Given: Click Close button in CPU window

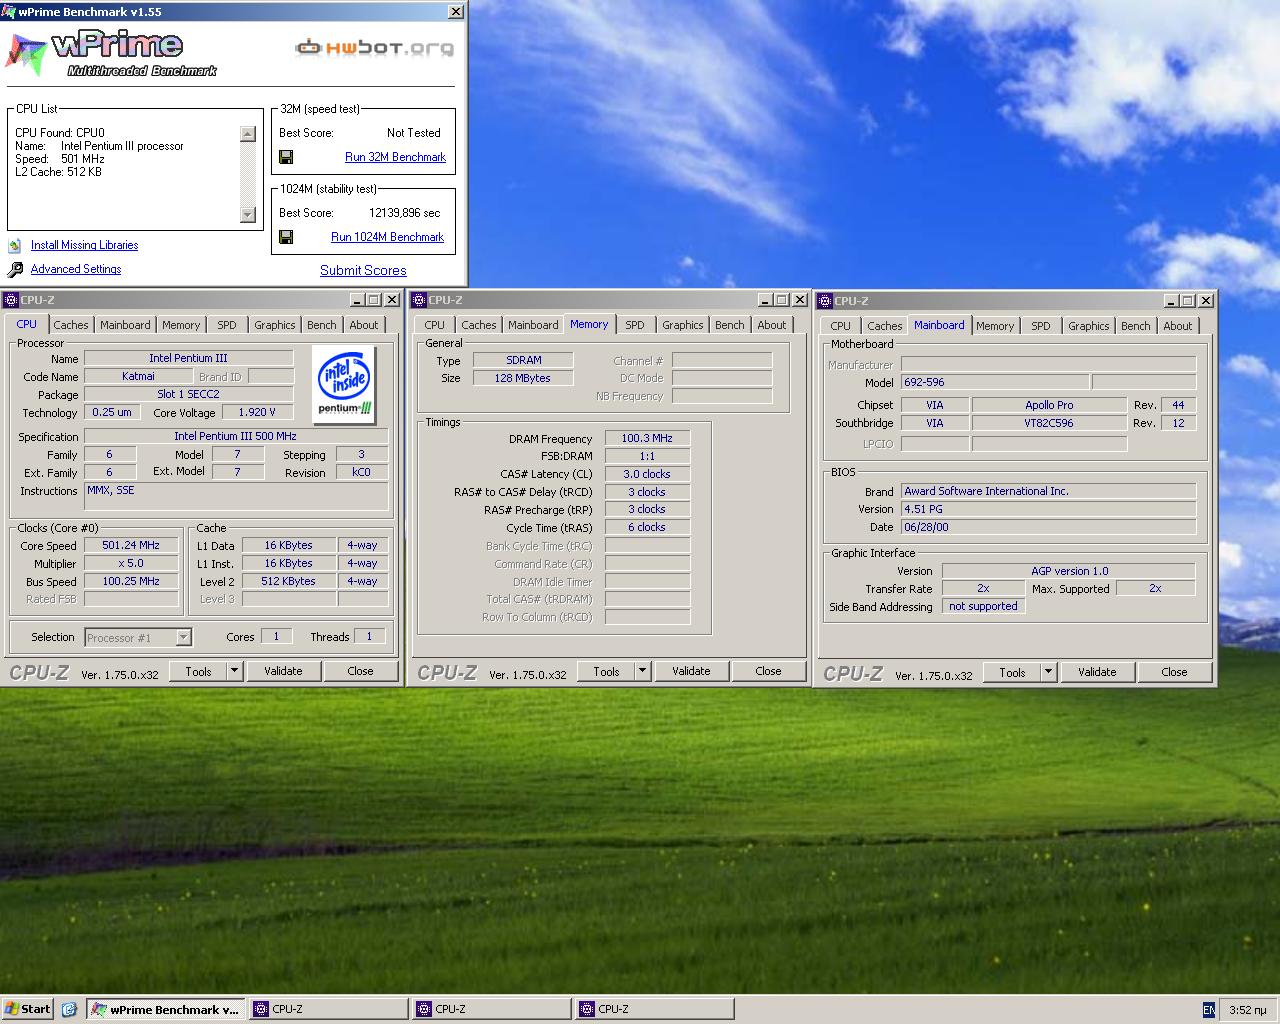Looking at the screenshot, I should (361, 671).
